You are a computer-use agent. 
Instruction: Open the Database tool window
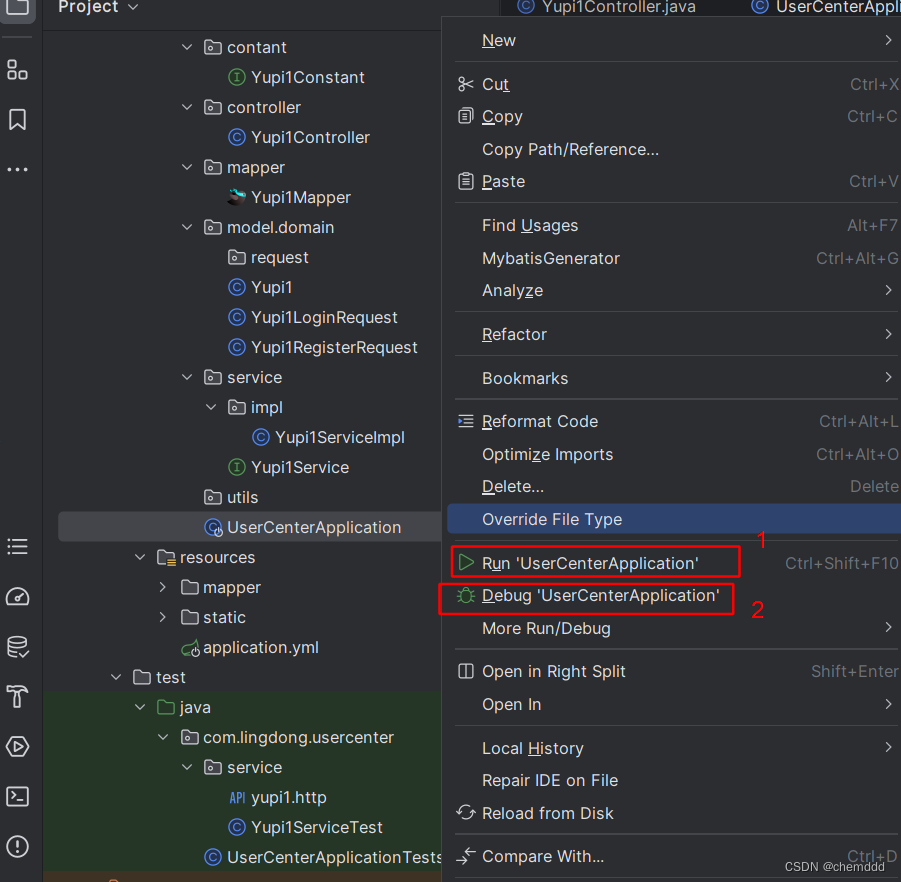17,646
